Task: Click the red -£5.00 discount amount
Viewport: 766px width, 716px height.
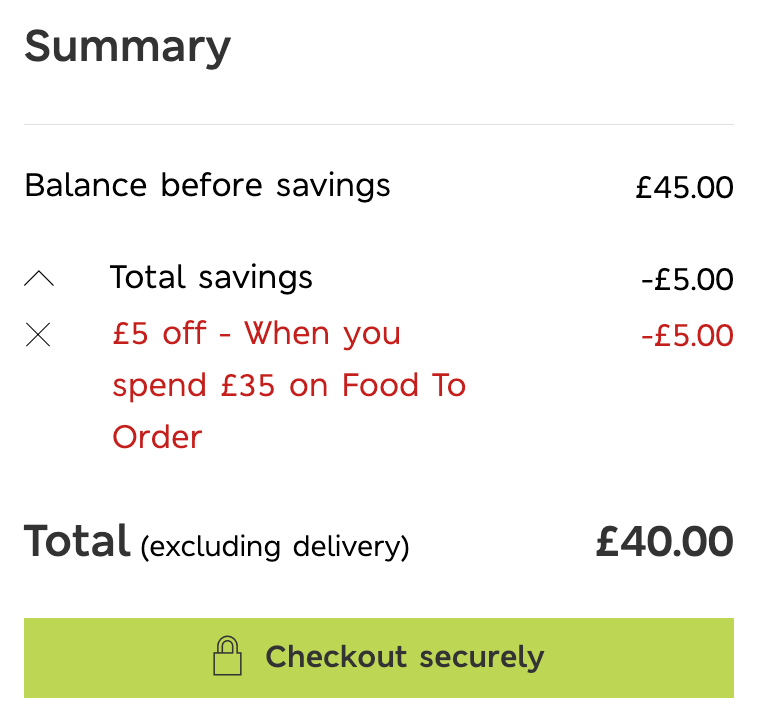Action: pyautogui.click(x=687, y=336)
